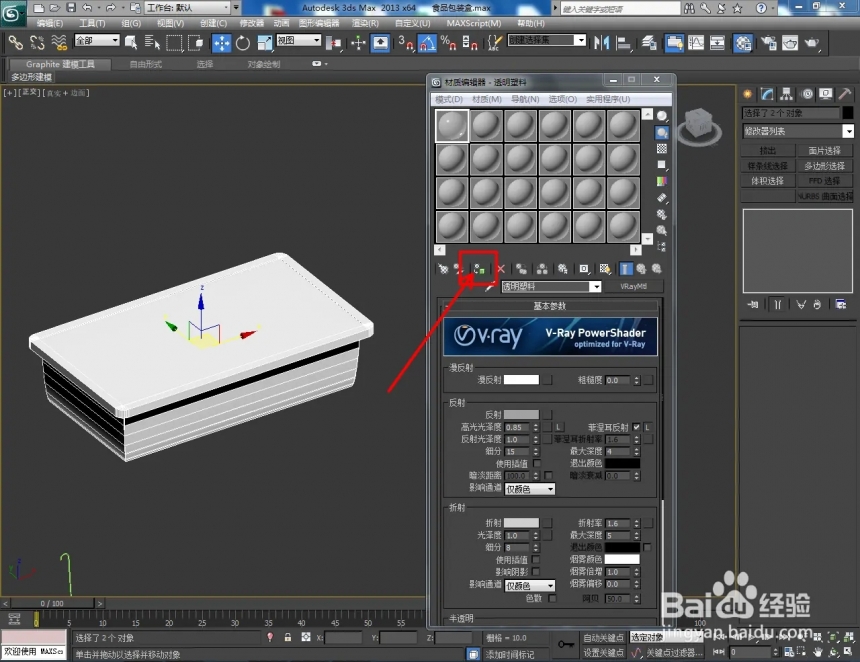Toggle refraction Use interpolation checkbox
Viewport: 860px width, 662px height.
coord(536,559)
